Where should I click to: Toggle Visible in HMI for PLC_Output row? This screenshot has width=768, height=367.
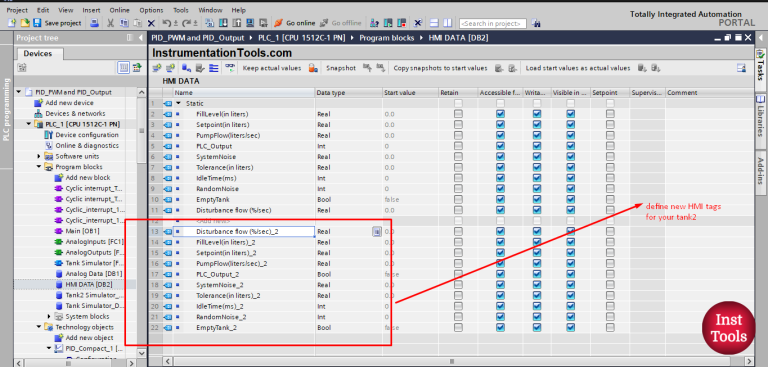point(570,146)
